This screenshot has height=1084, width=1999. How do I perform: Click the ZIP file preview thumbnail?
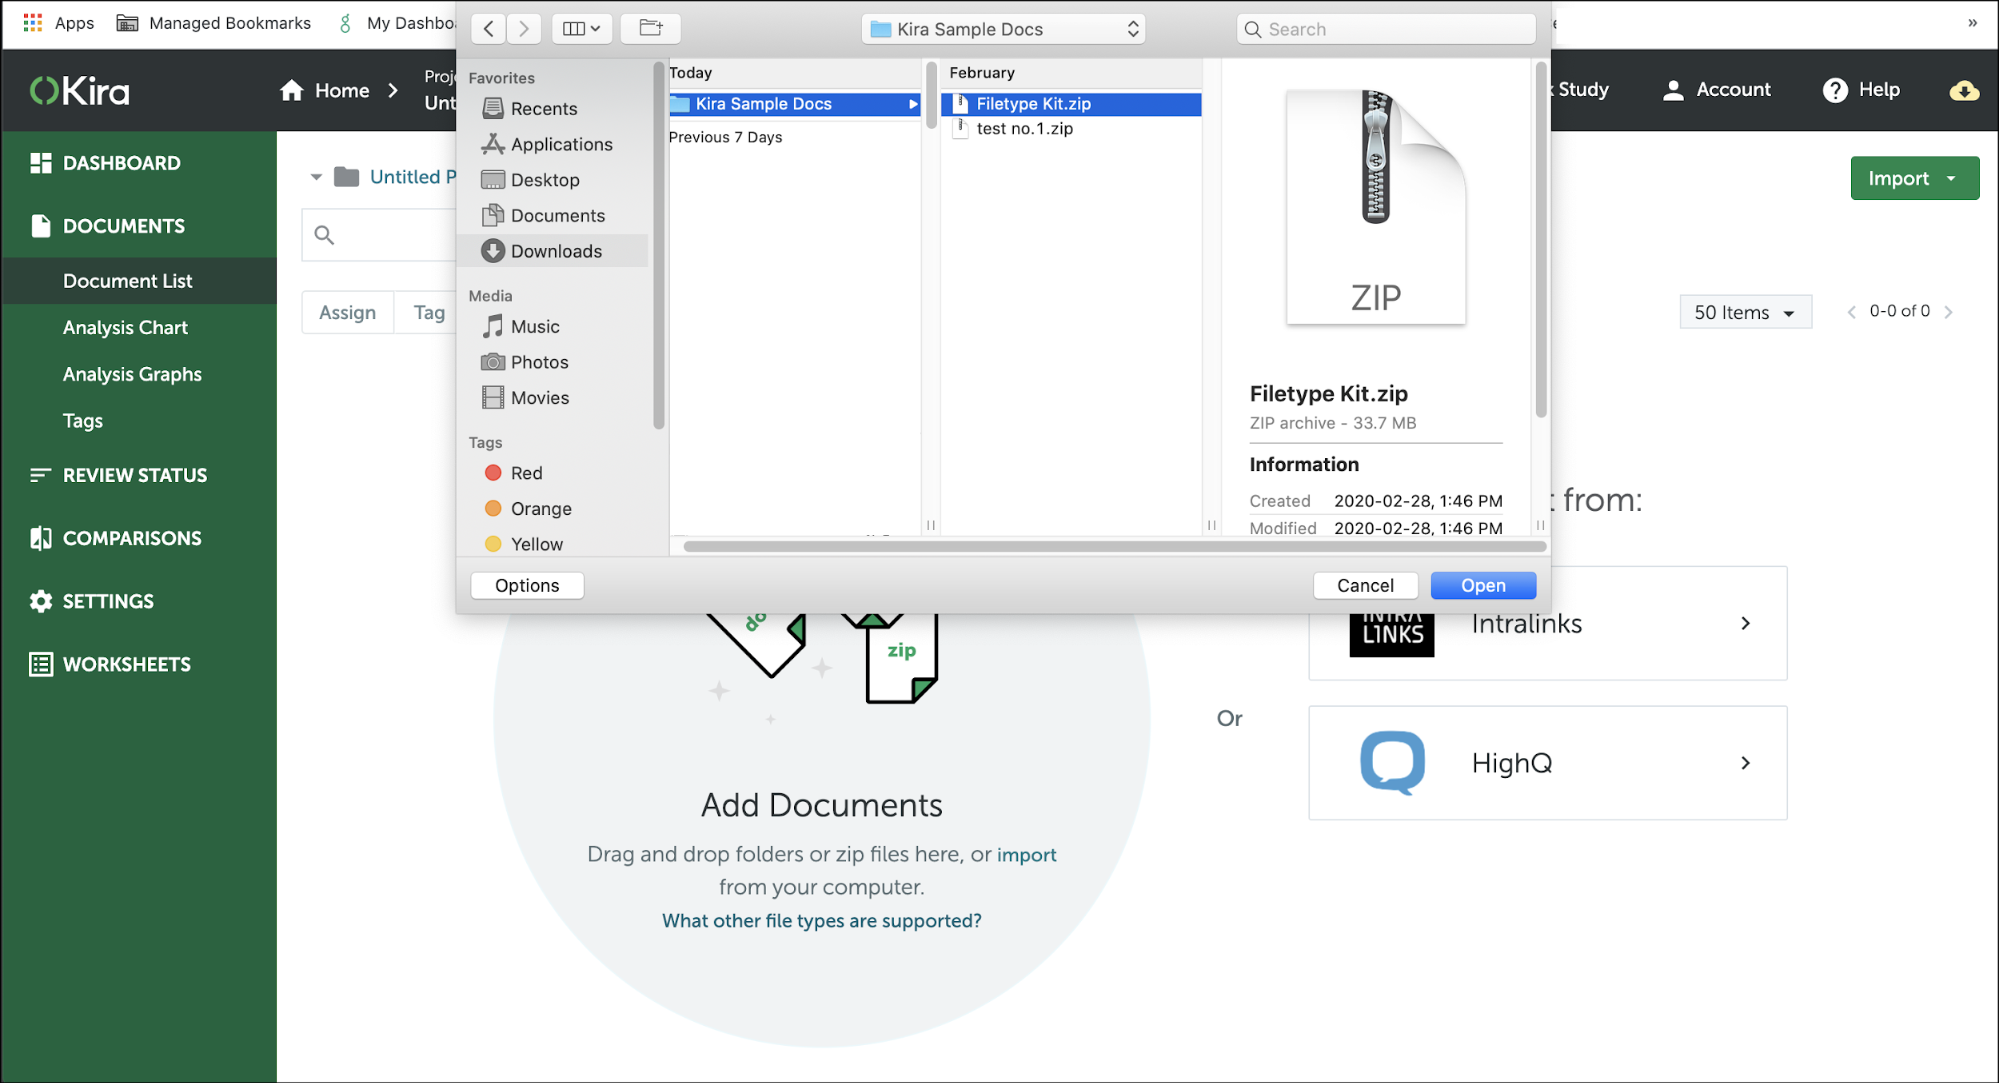pyautogui.click(x=1376, y=207)
